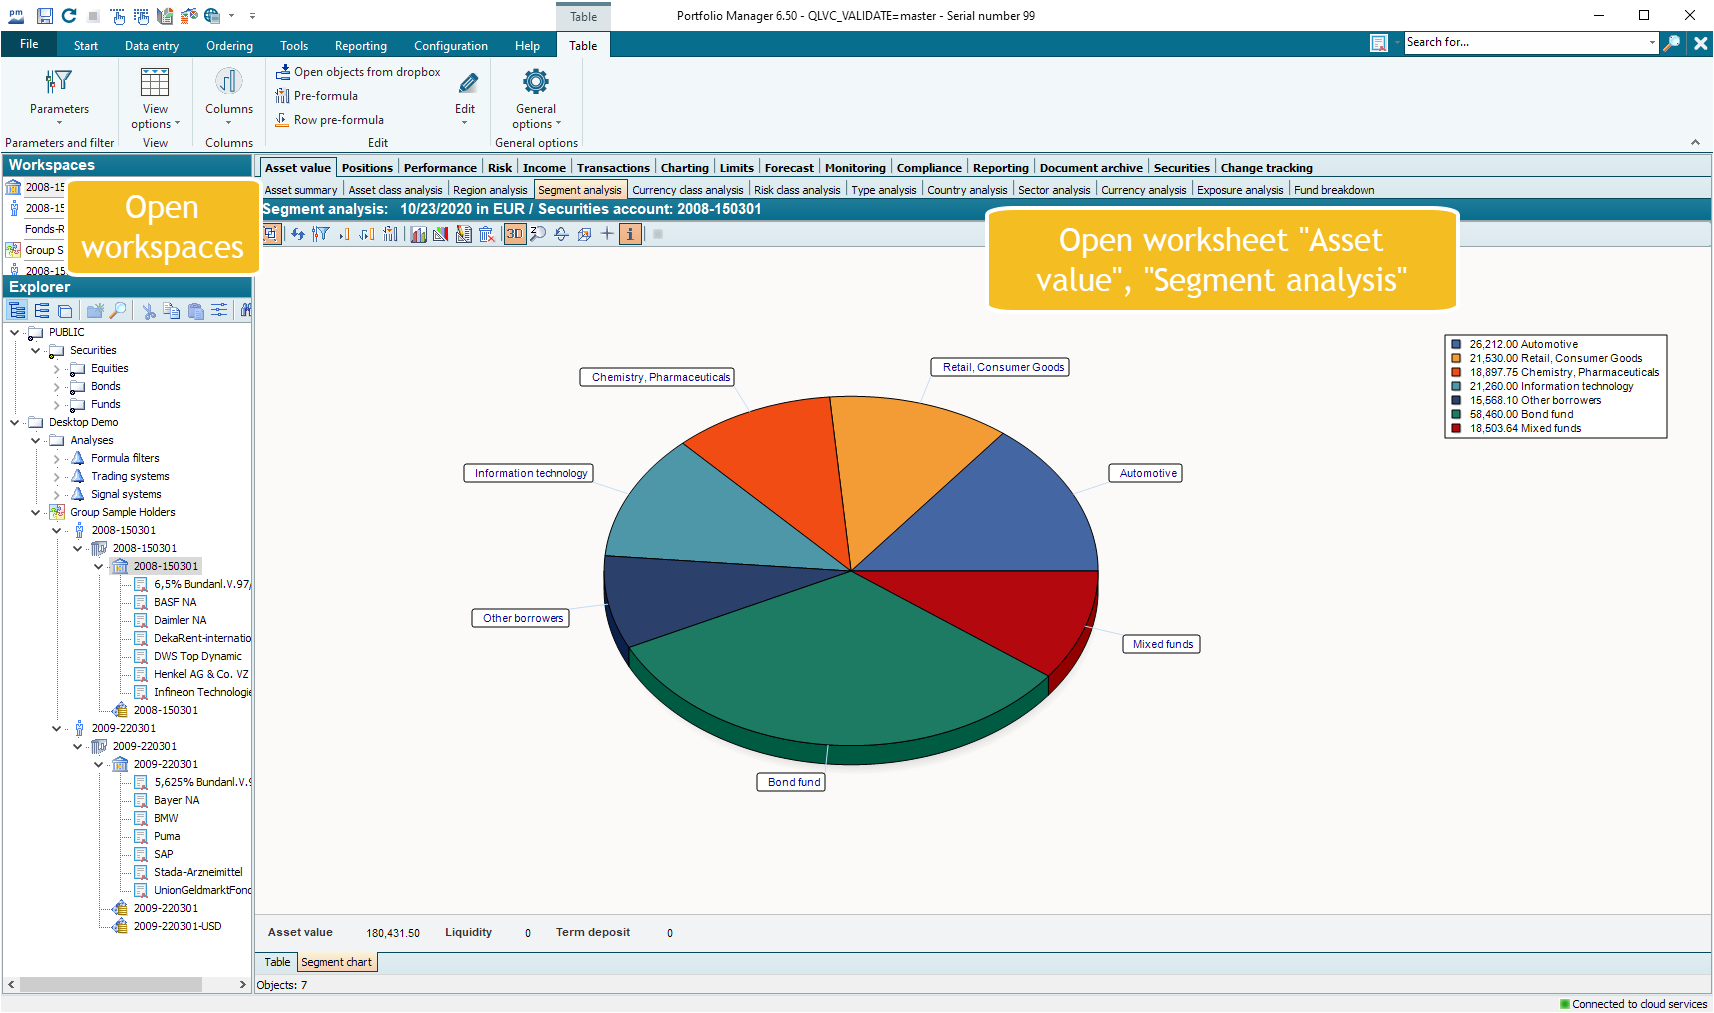Toggle the 3D chart view button
This screenshot has width=1714, height=1013.
(514, 234)
